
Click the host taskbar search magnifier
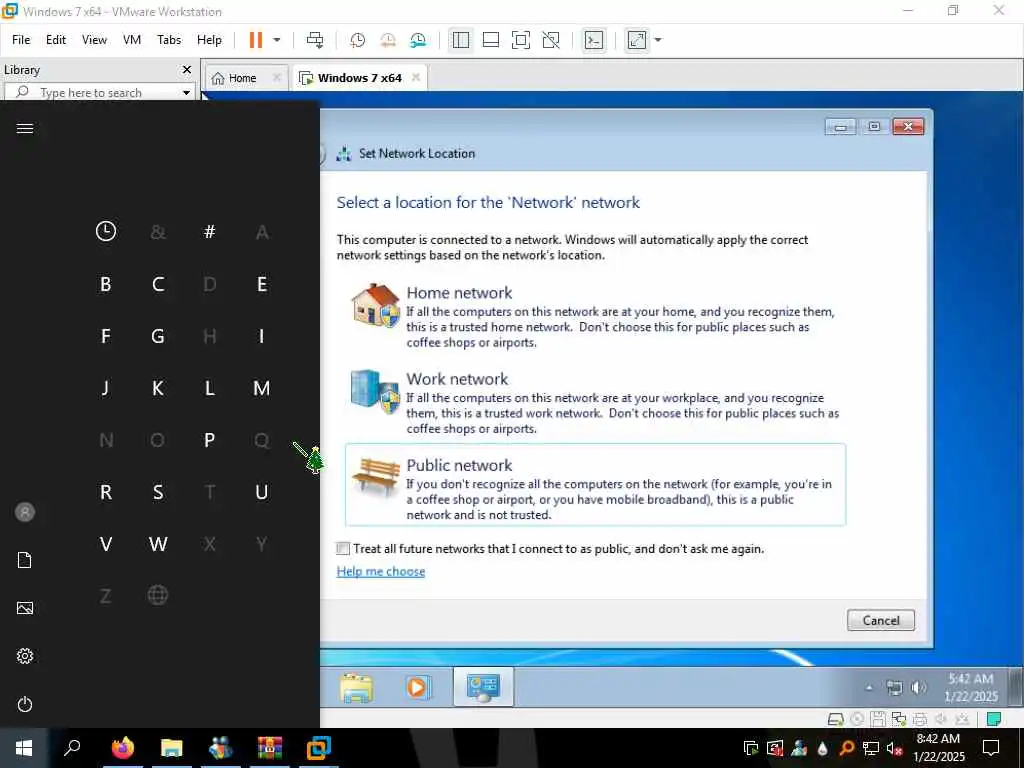click(72, 748)
